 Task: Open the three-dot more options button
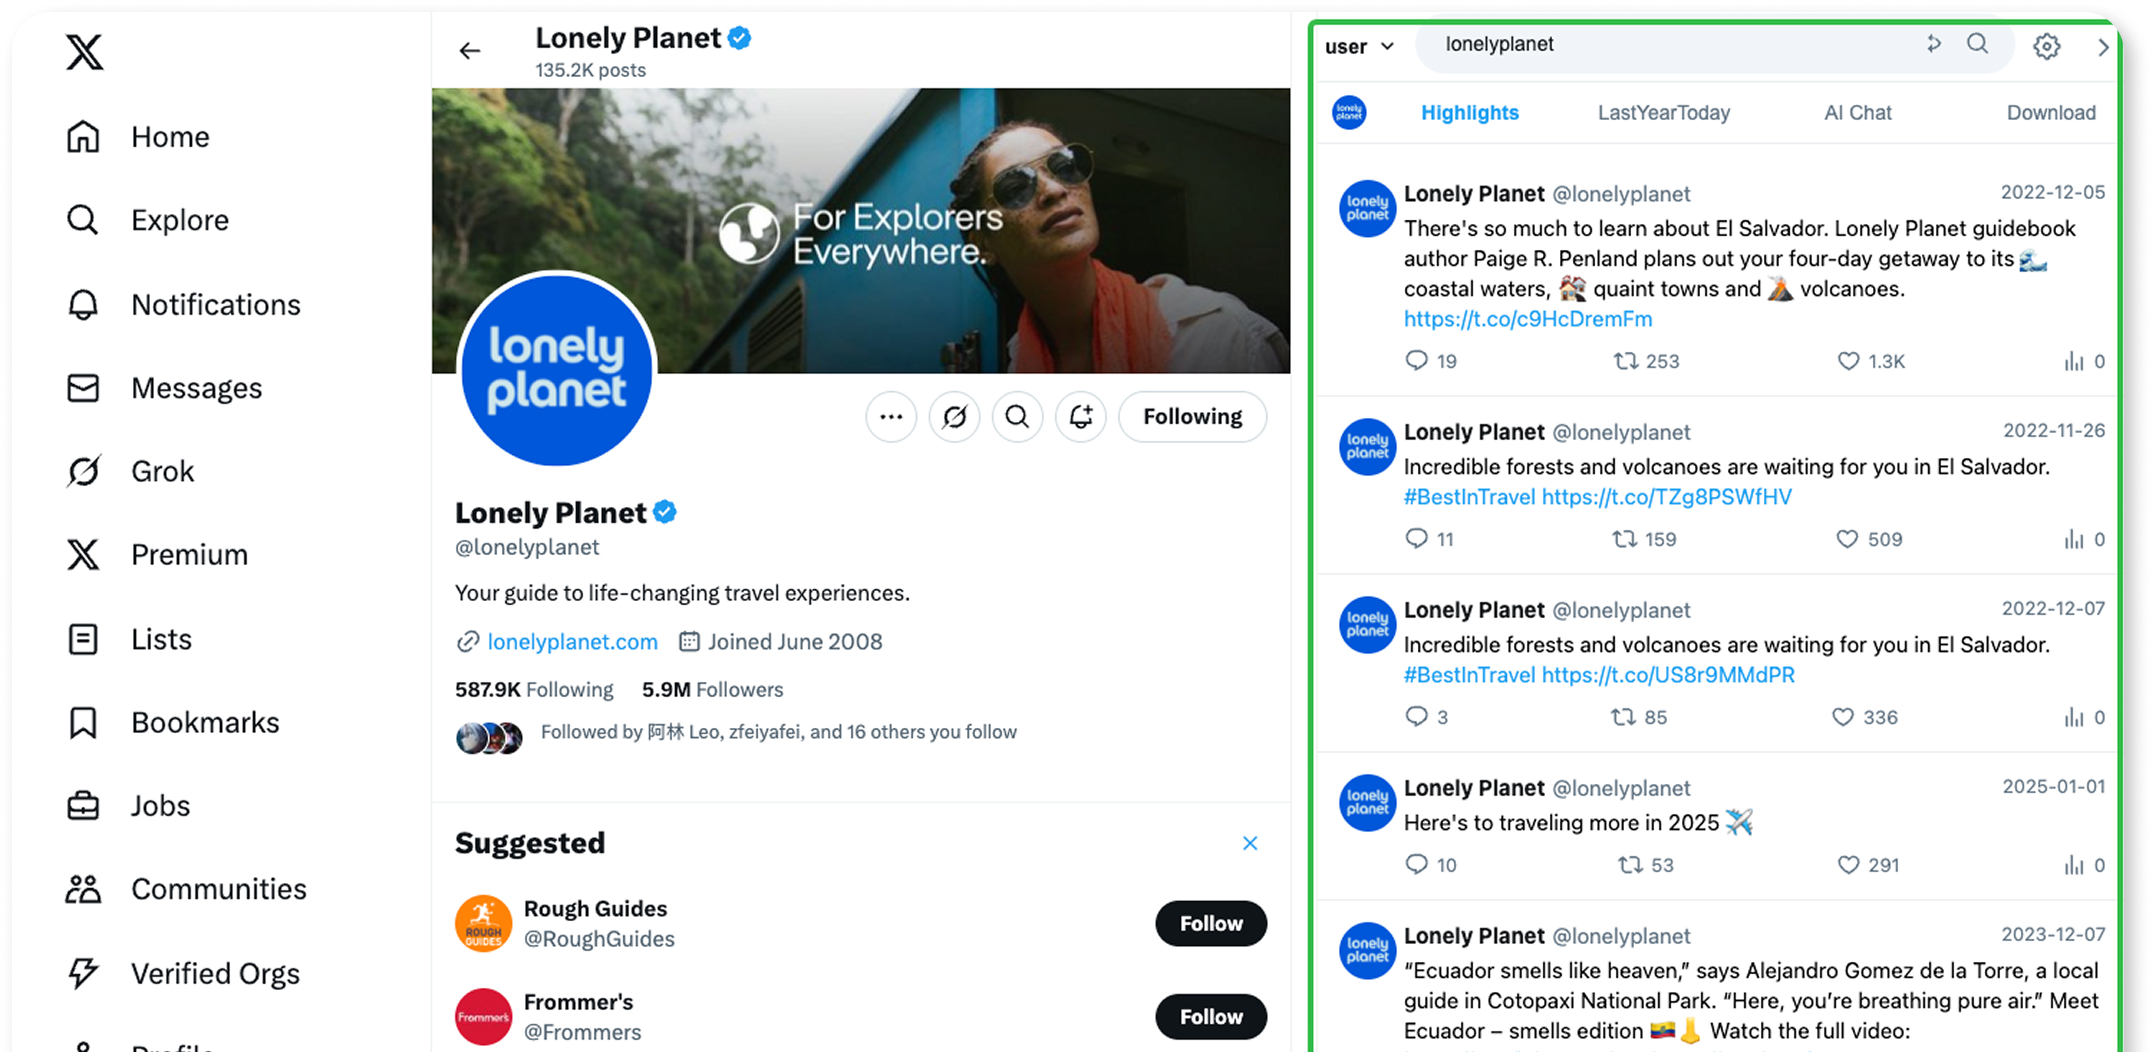coord(890,417)
